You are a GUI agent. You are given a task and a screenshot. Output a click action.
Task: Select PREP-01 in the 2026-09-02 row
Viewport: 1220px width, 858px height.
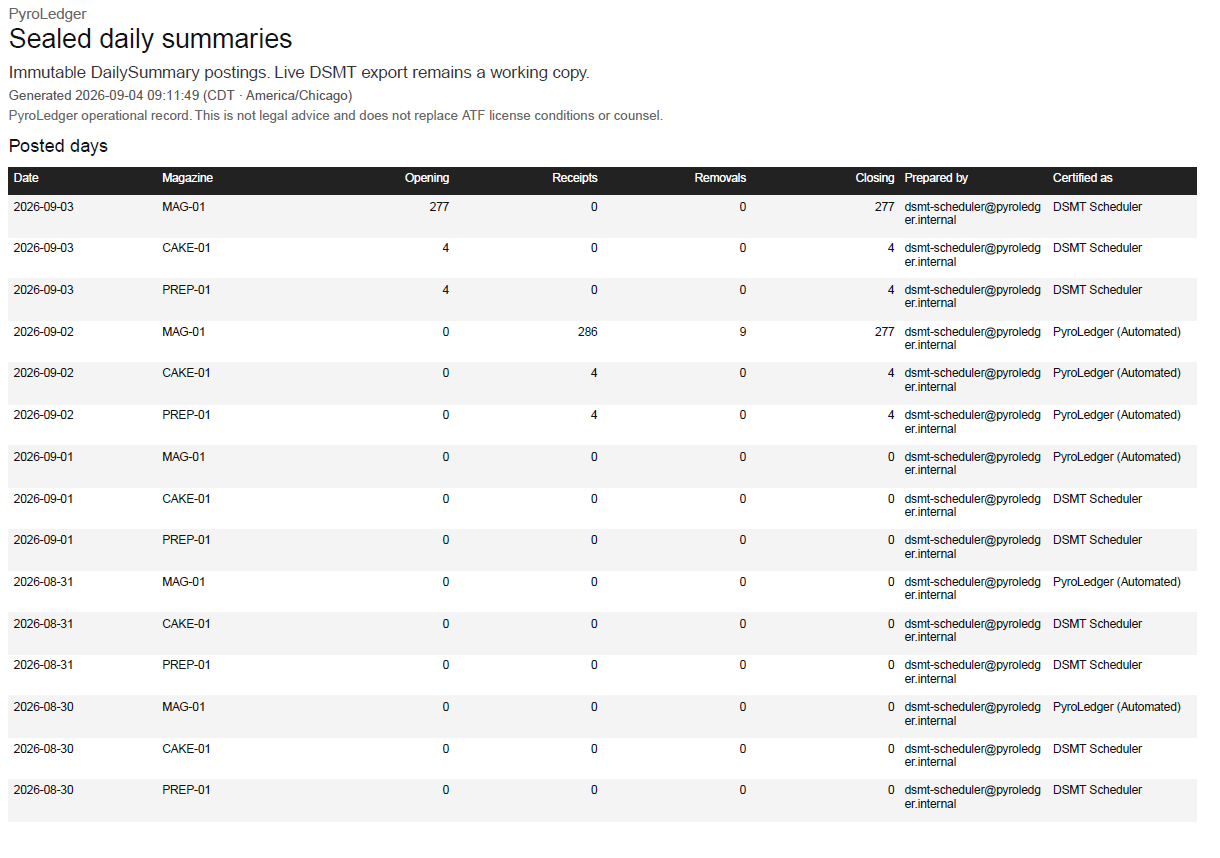[186, 415]
